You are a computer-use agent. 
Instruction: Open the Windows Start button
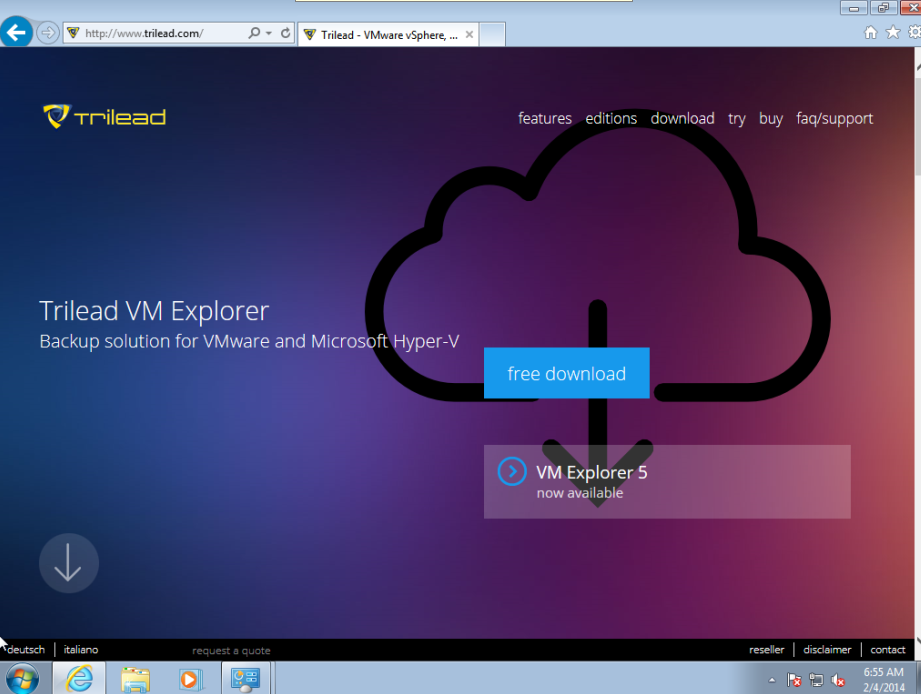tap(22, 679)
